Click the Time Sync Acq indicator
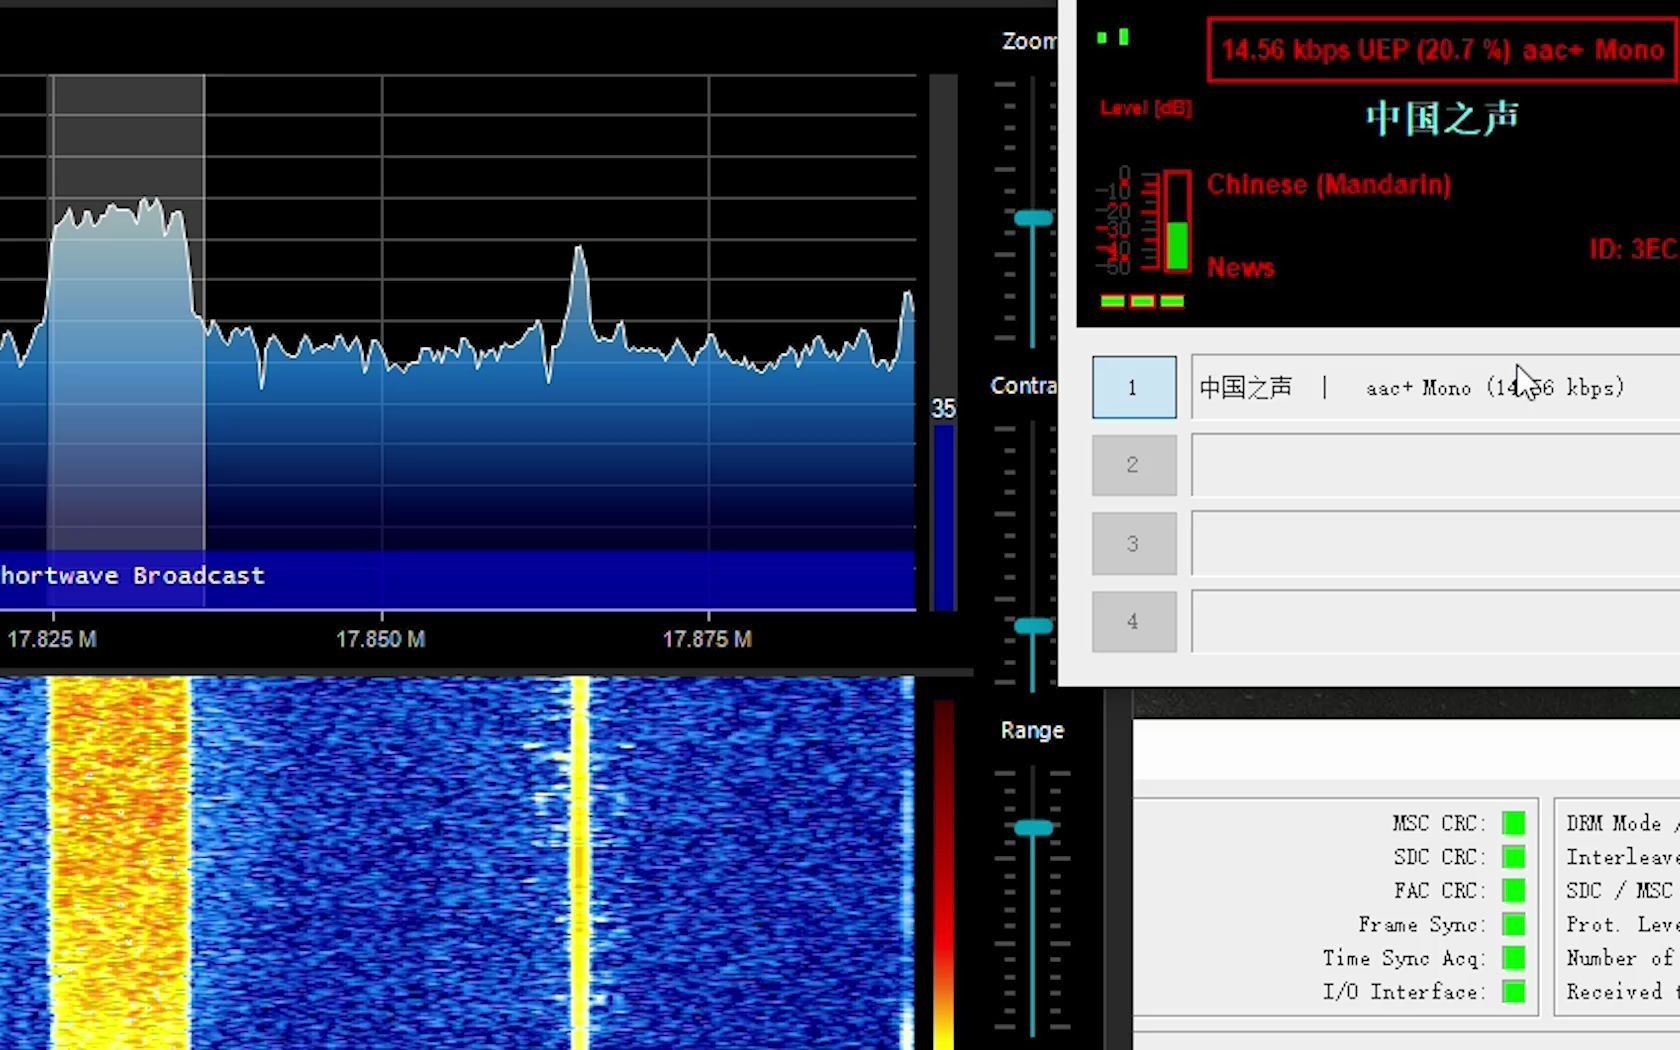The image size is (1680, 1050). coord(1513,958)
